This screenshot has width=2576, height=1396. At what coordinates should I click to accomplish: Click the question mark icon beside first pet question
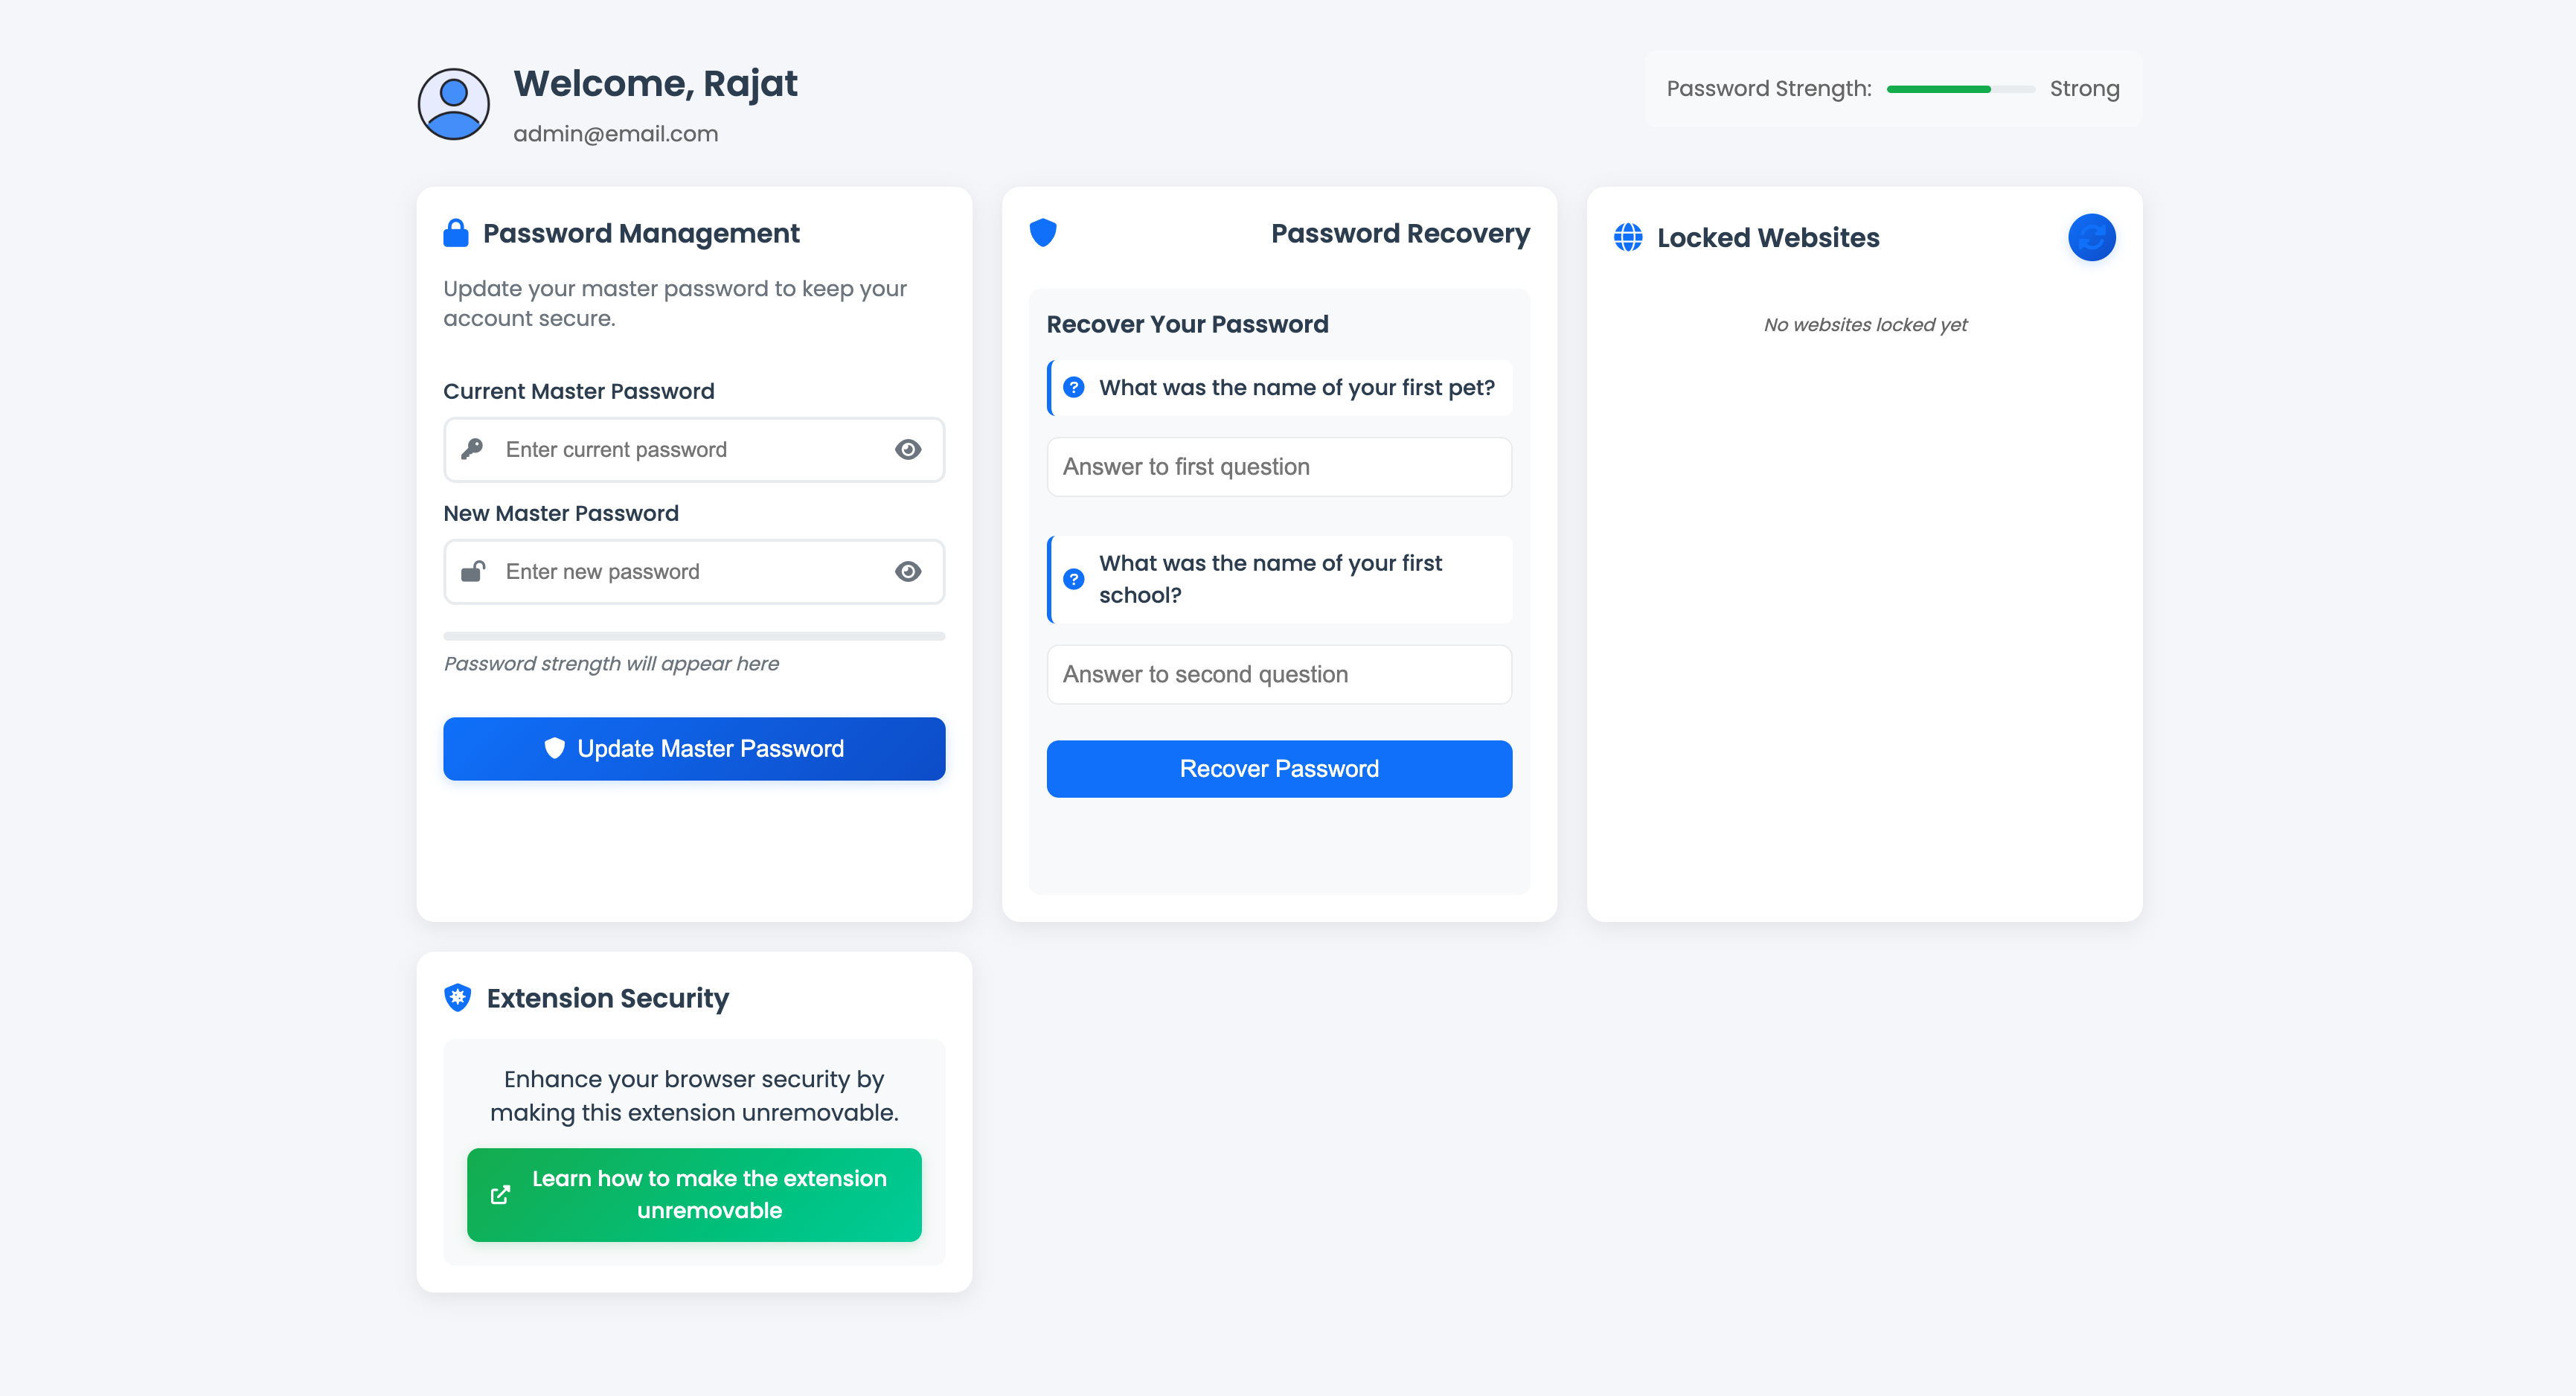pos(1073,387)
